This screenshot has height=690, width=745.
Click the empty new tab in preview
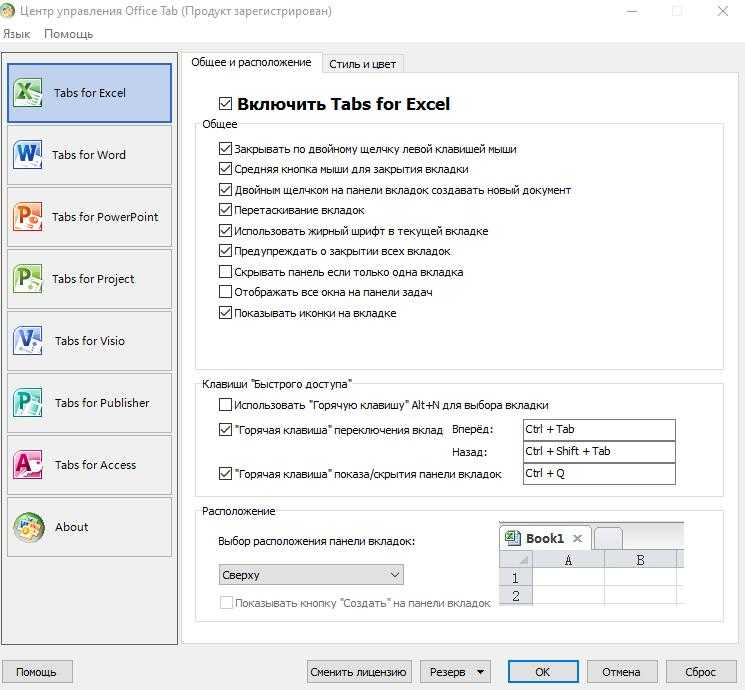pyautogui.click(x=608, y=539)
